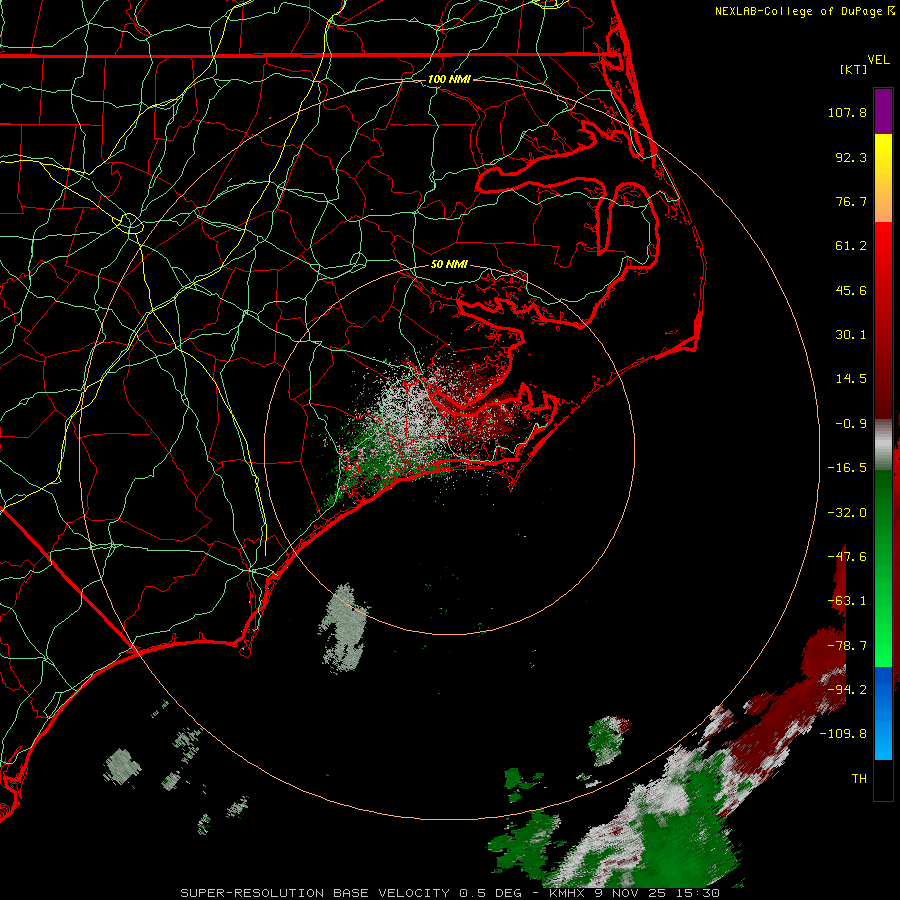Image resolution: width=900 pixels, height=900 pixels.
Task: Select the 100 NMI range ring label
Action: pos(449,79)
